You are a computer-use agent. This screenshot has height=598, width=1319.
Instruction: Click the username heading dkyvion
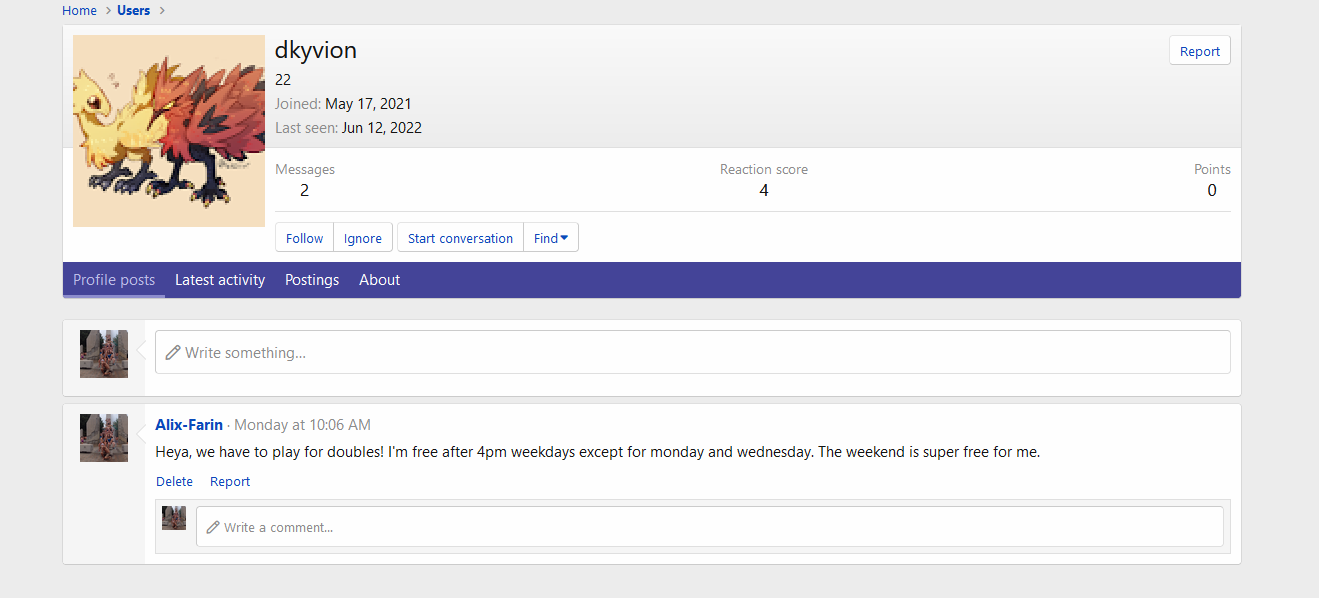point(316,50)
